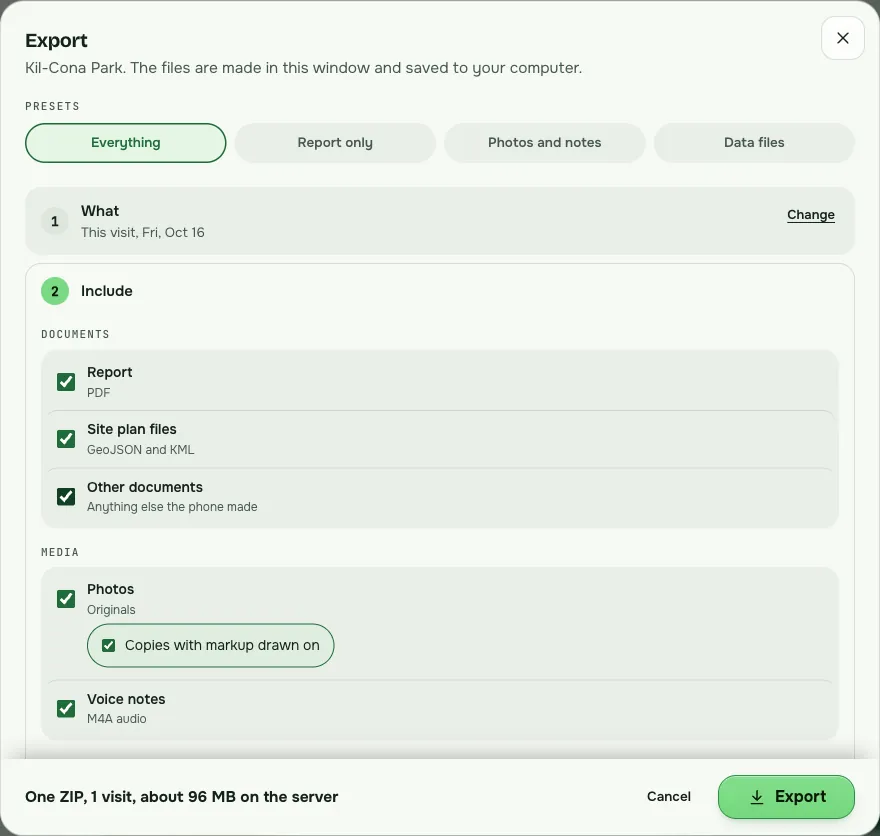The image size is (880, 836).
Task: Click the Include section heading
Action: click(x=107, y=291)
